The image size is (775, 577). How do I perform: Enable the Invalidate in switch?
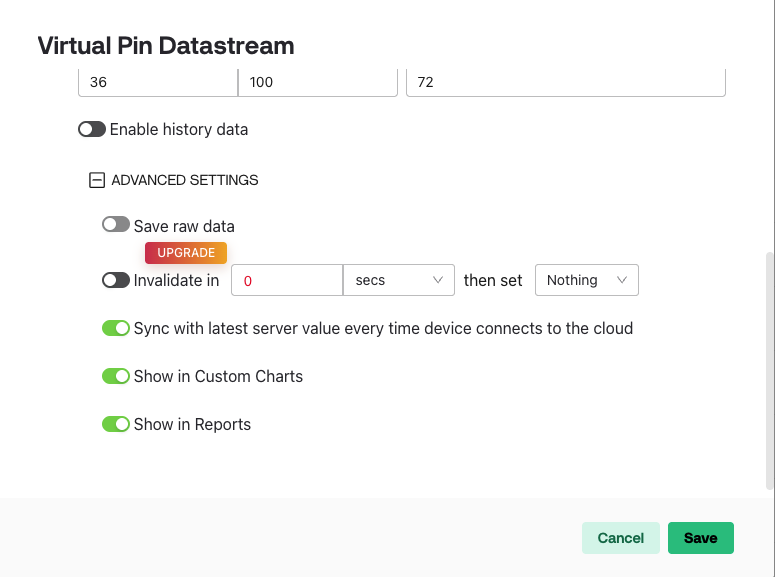116,281
